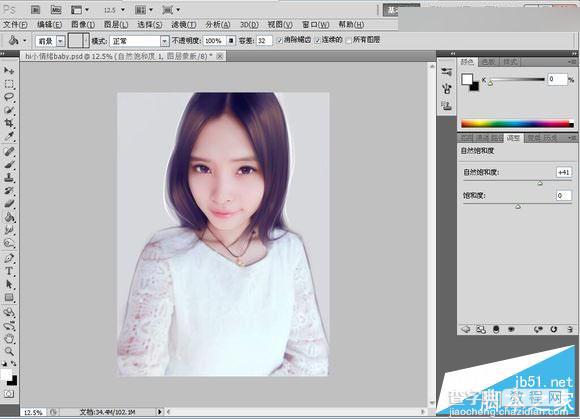The height and width of the screenshot is (419, 580).
Task: Select the Rectangular Marquee tool
Action: point(9,84)
